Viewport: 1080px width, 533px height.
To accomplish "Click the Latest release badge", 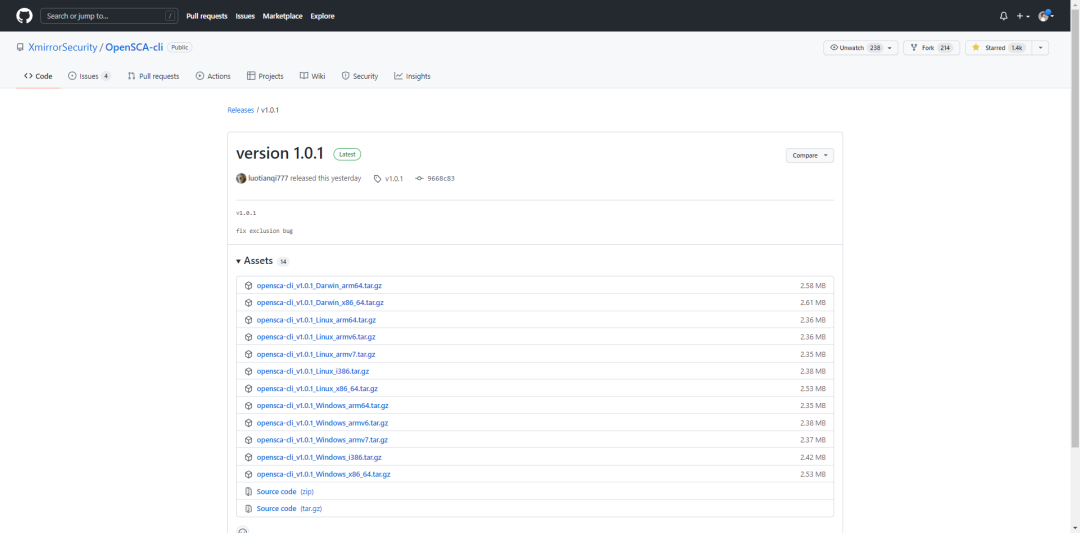I will (347, 154).
